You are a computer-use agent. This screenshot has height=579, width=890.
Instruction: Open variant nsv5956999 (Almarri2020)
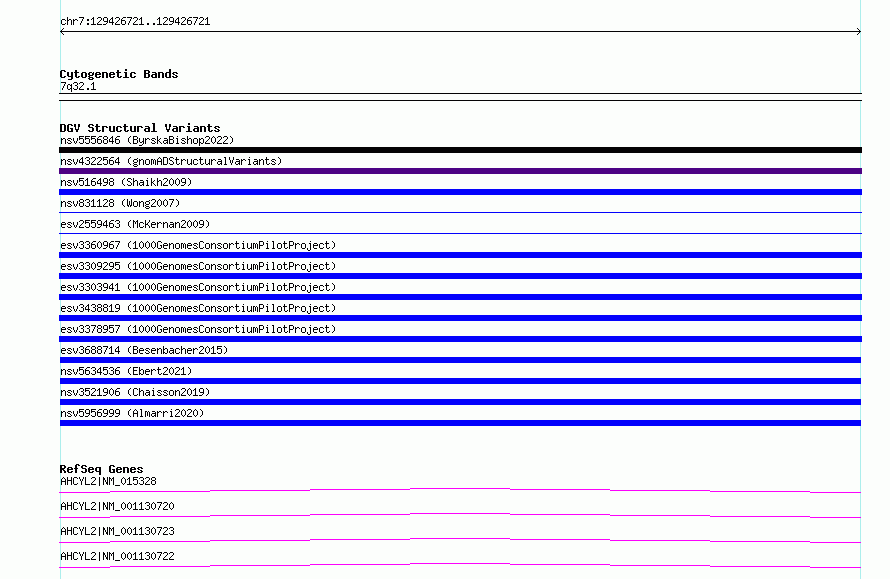tap(132, 413)
